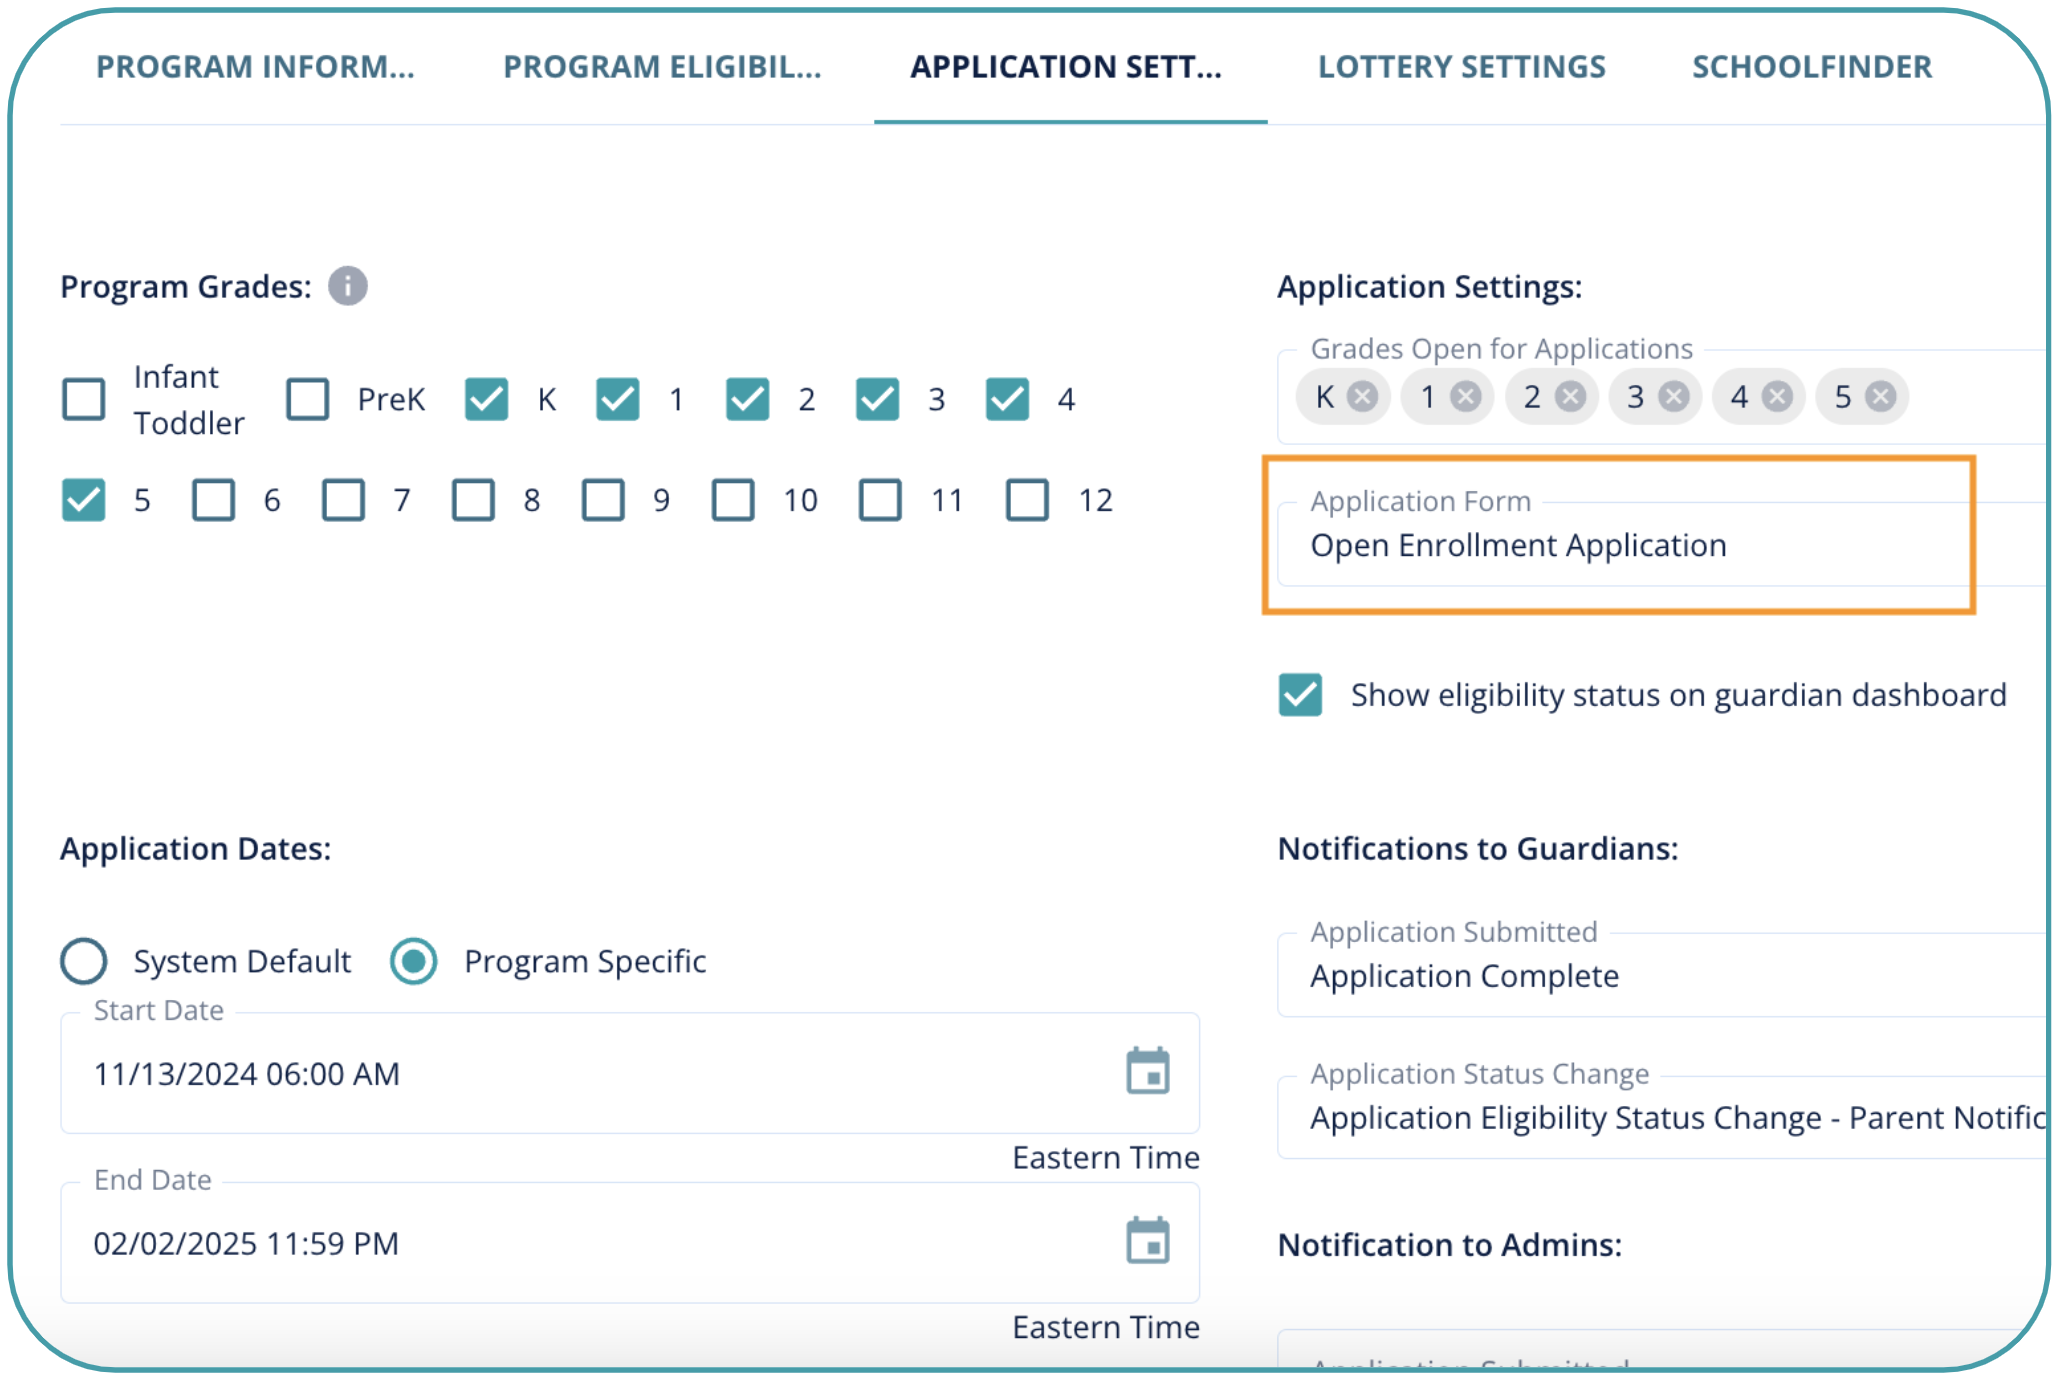Switch to the Lottery Settings tab
Screen dimensions: 2064x1392
pos(1461,67)
